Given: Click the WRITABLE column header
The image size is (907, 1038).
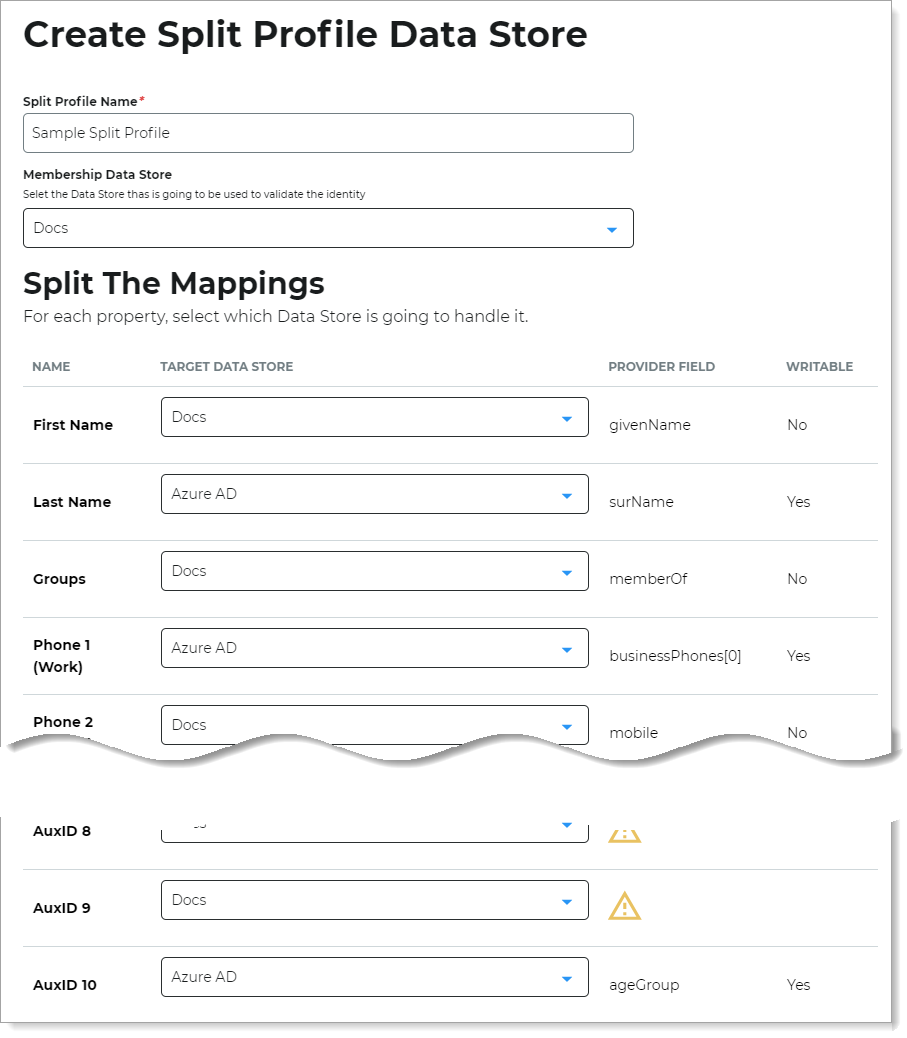Looking at the screenshot, I should pos(819,367).
